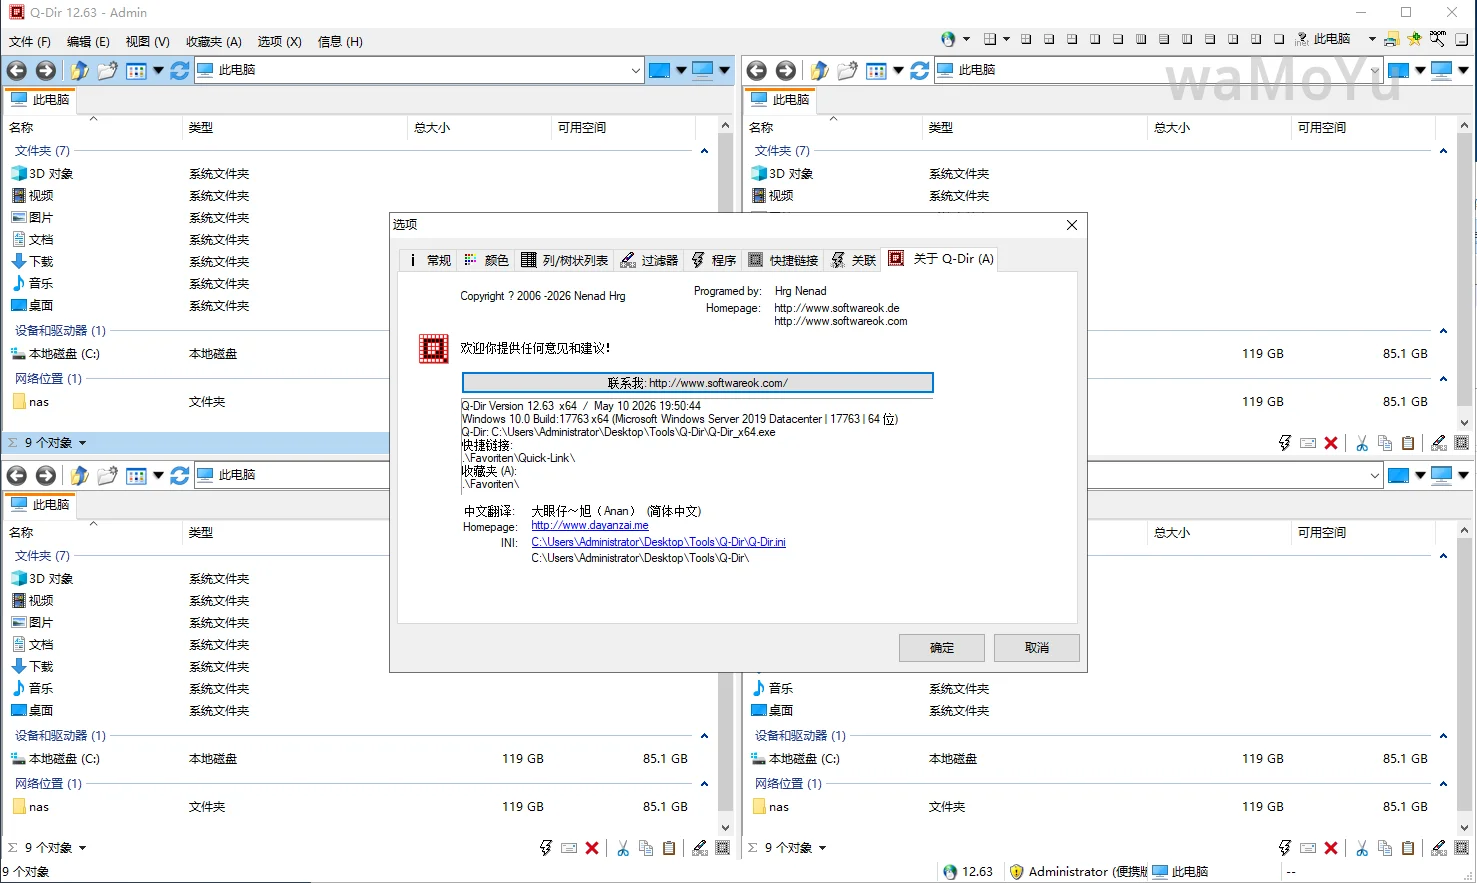The image size is (1477, 883).
Task: Click the 联系我 softwareok.com button
Action: (698, 383)
